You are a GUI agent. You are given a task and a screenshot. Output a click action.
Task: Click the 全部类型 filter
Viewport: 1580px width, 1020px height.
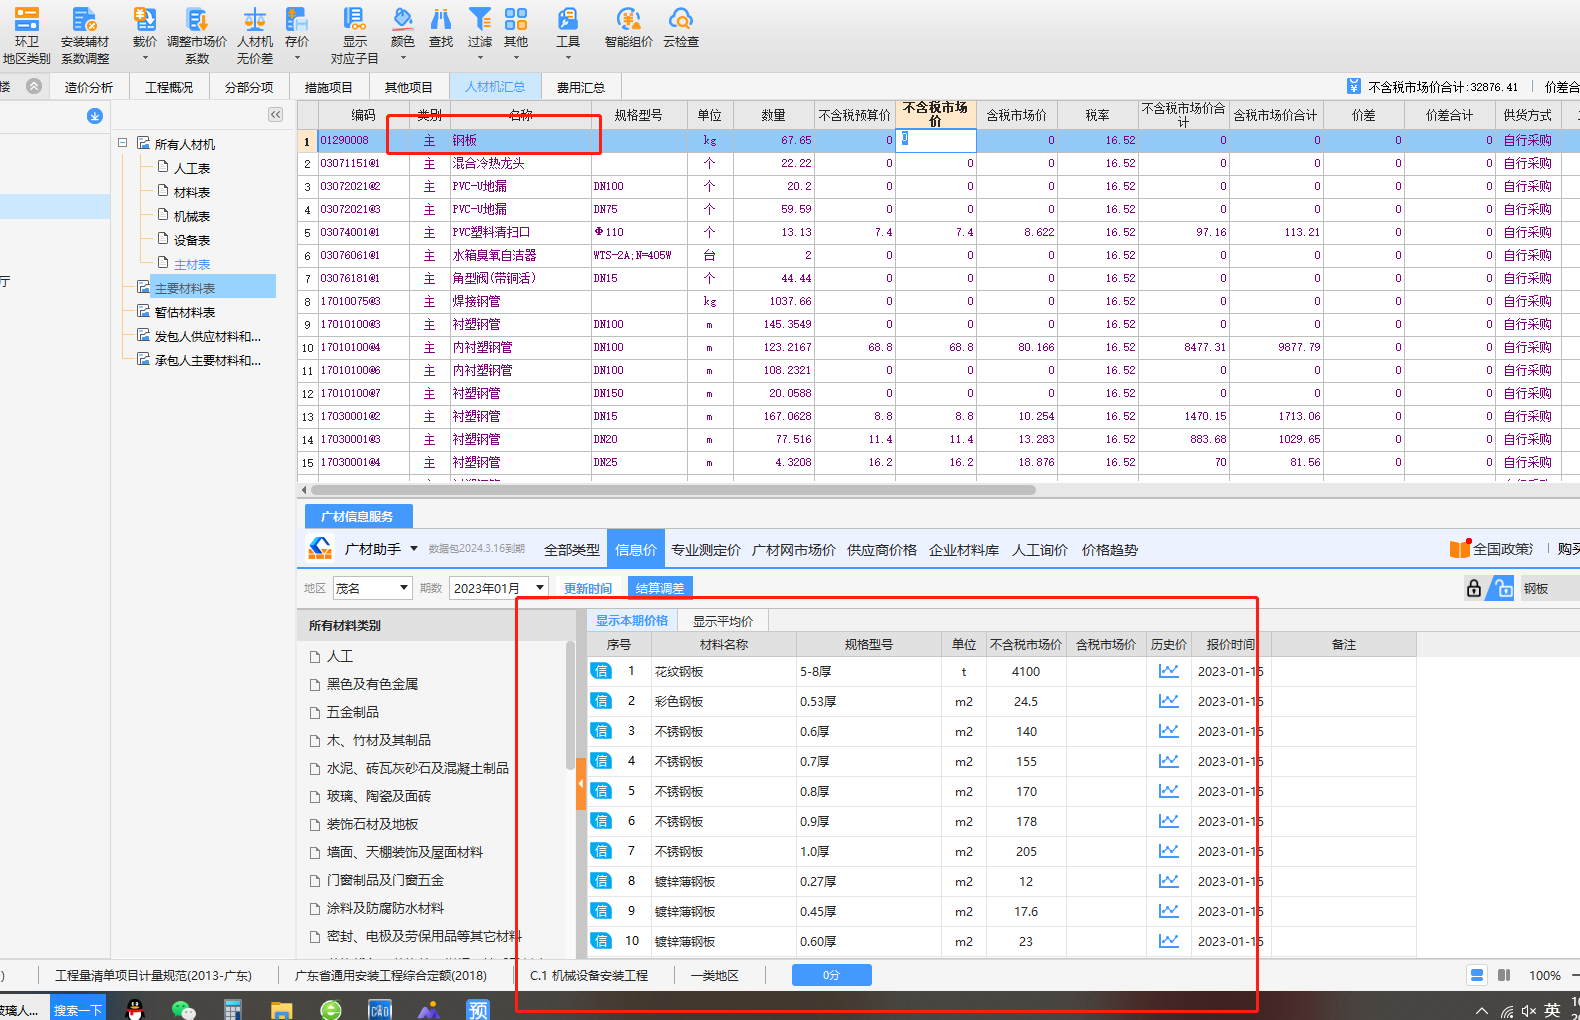click(x=572, y=550)
